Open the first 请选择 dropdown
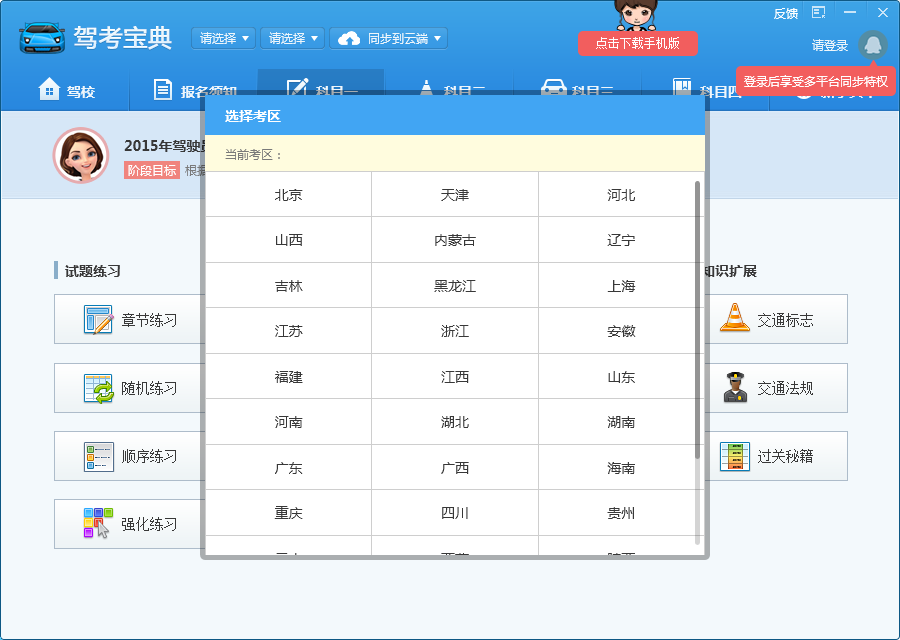The height and width of the screenshot is (640, 900). [222, 38]
